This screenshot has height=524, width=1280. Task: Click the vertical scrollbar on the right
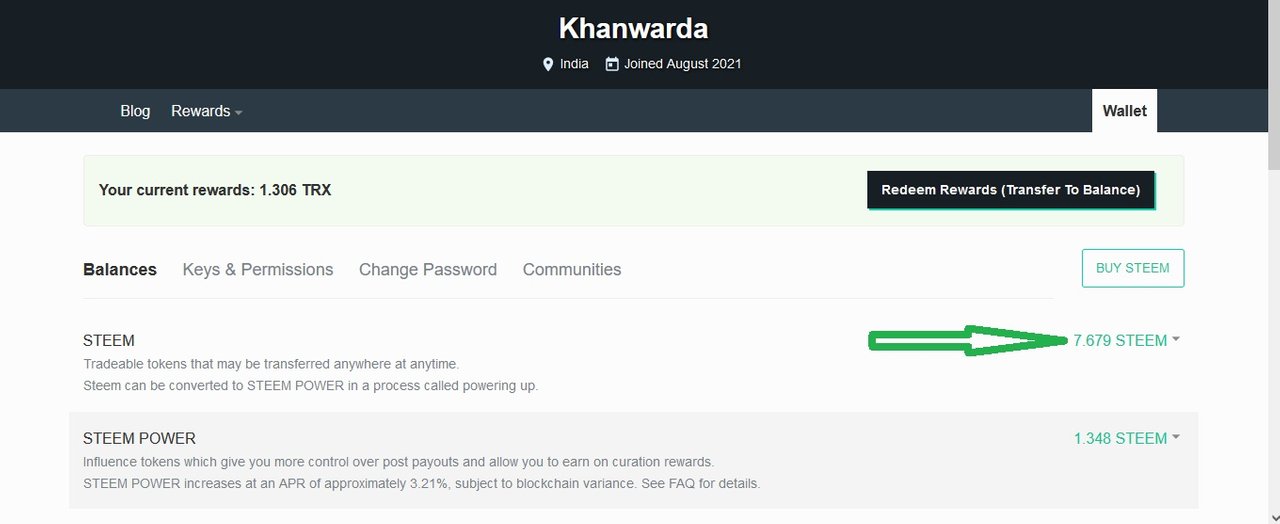1273,262
